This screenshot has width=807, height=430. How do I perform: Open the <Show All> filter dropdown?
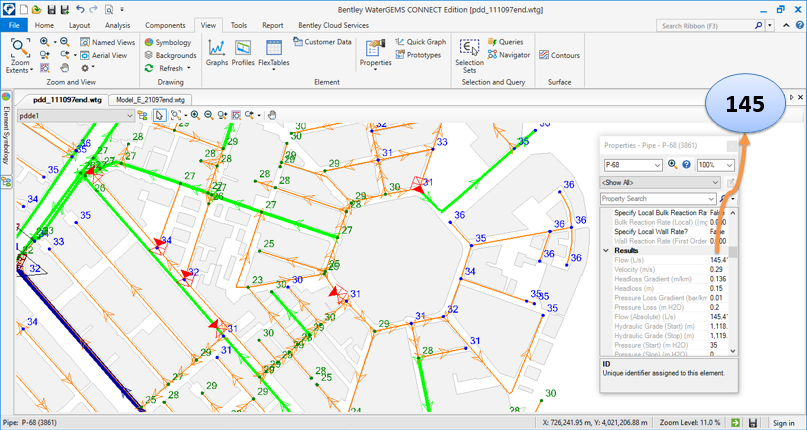point(715,182)
